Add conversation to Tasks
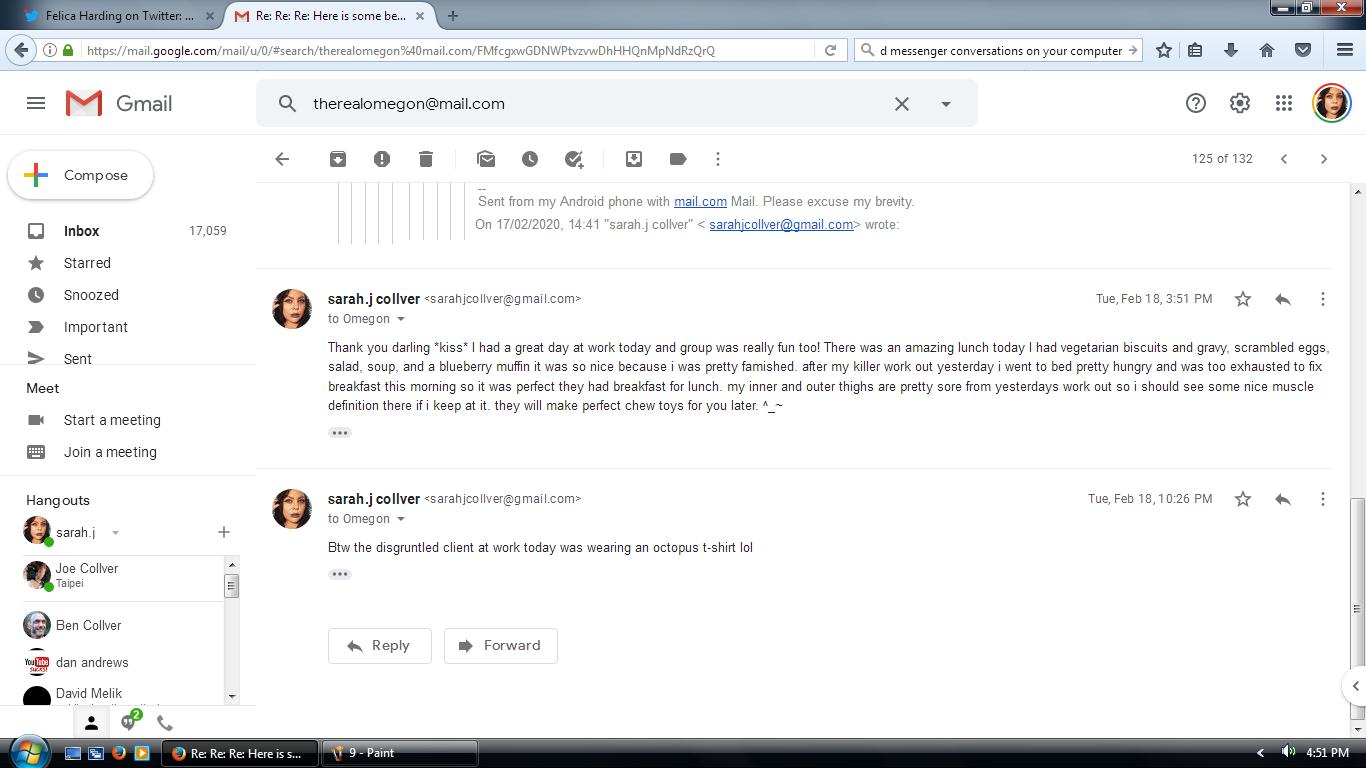Image resolution: width=1366 pixels, height=768 pixels. pyautogui.click(x=574, y=159)
